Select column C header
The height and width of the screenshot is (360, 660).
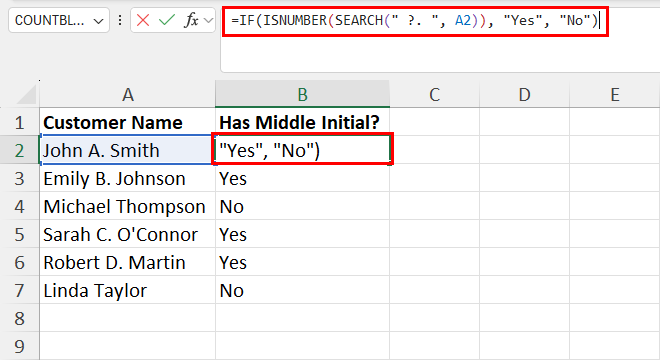[434, 94]
